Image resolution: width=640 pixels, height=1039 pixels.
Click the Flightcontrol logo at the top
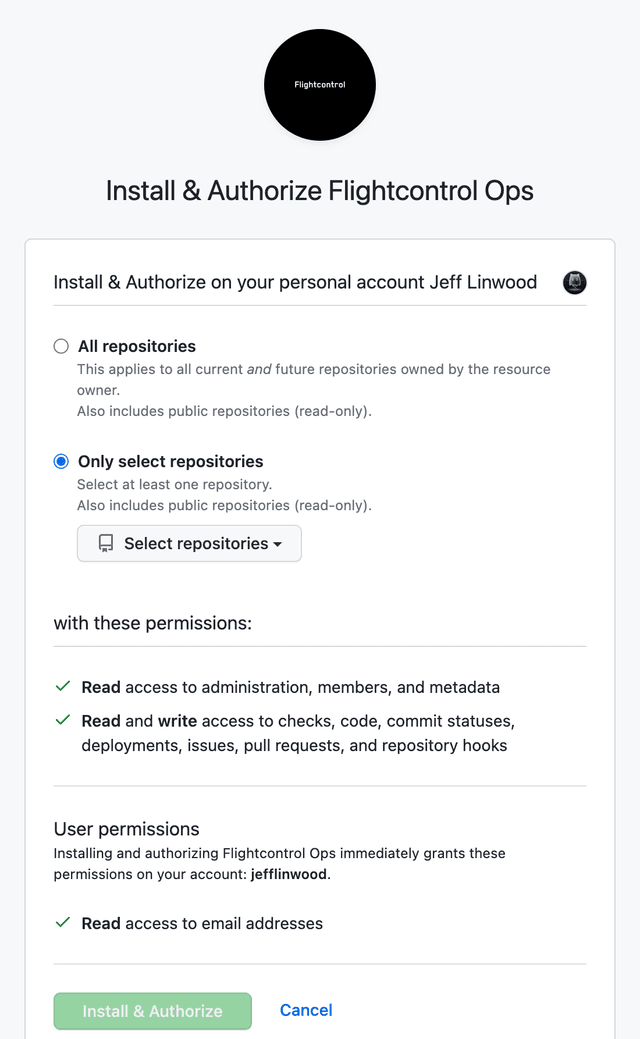(319, 84)
